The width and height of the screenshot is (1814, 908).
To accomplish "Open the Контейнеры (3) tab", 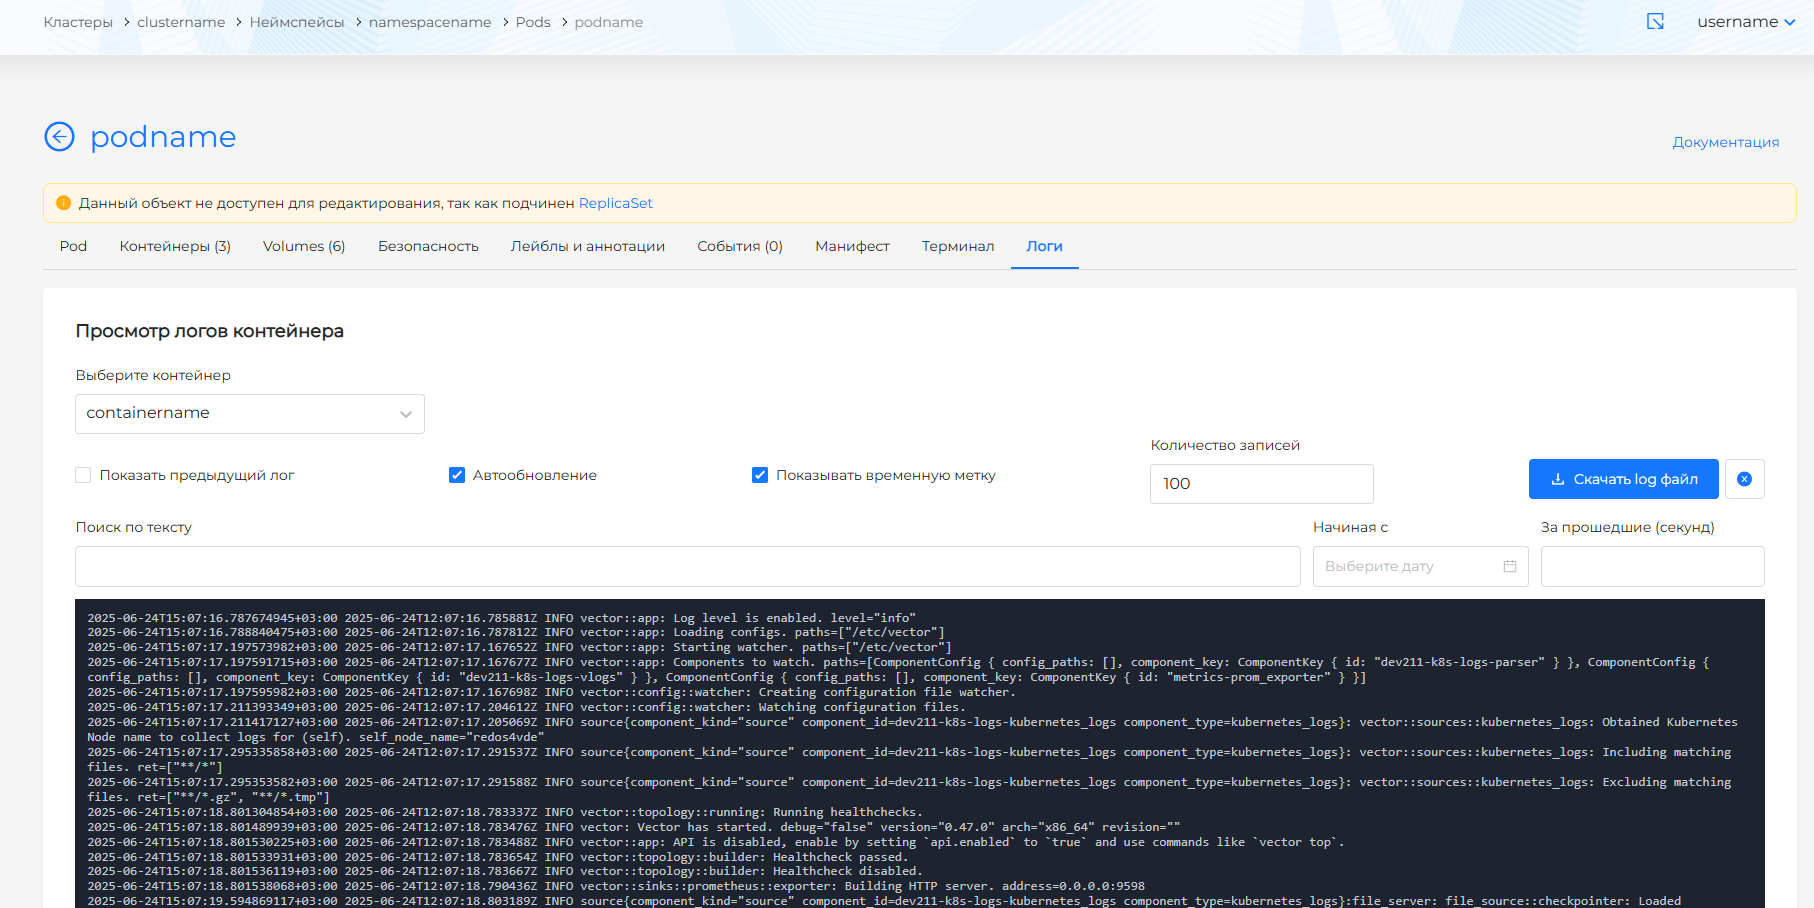I will (175, 246).
